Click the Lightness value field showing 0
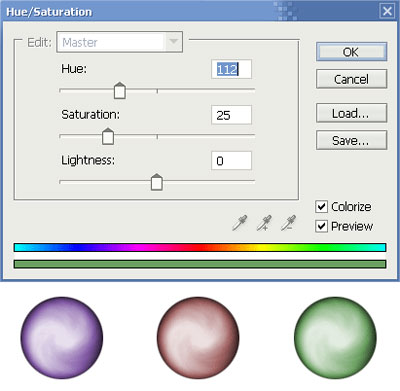The height and width of the screenshot is (391, 400). point(231,161)
